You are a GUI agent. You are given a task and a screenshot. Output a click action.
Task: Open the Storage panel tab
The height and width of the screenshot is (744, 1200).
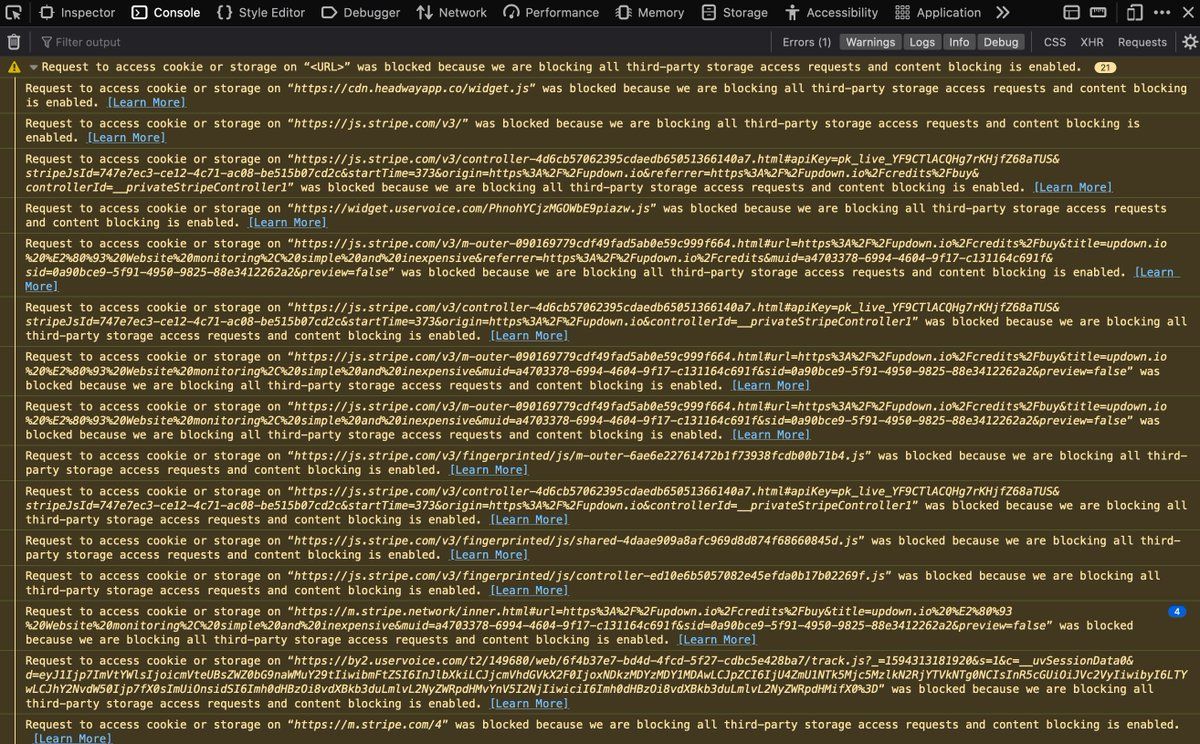(x=735, y=13)
